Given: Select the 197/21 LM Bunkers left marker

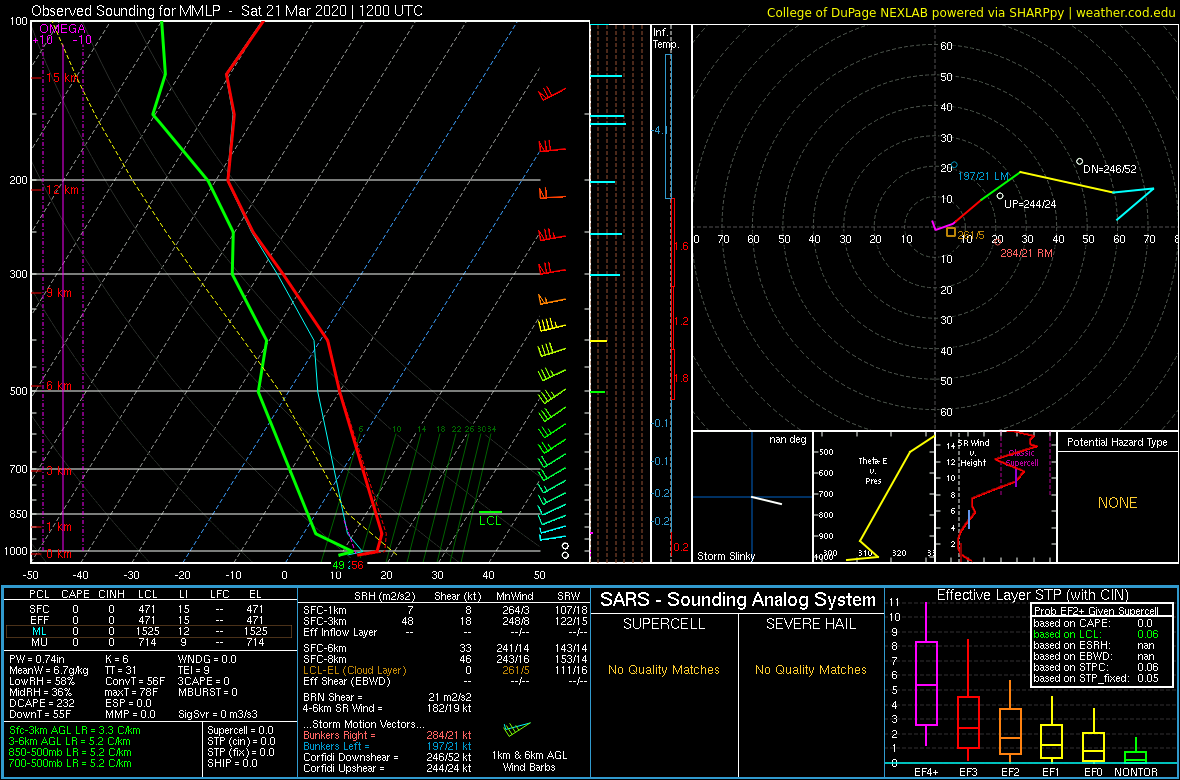Looking at the screenshot, I should tap(954, 165).
